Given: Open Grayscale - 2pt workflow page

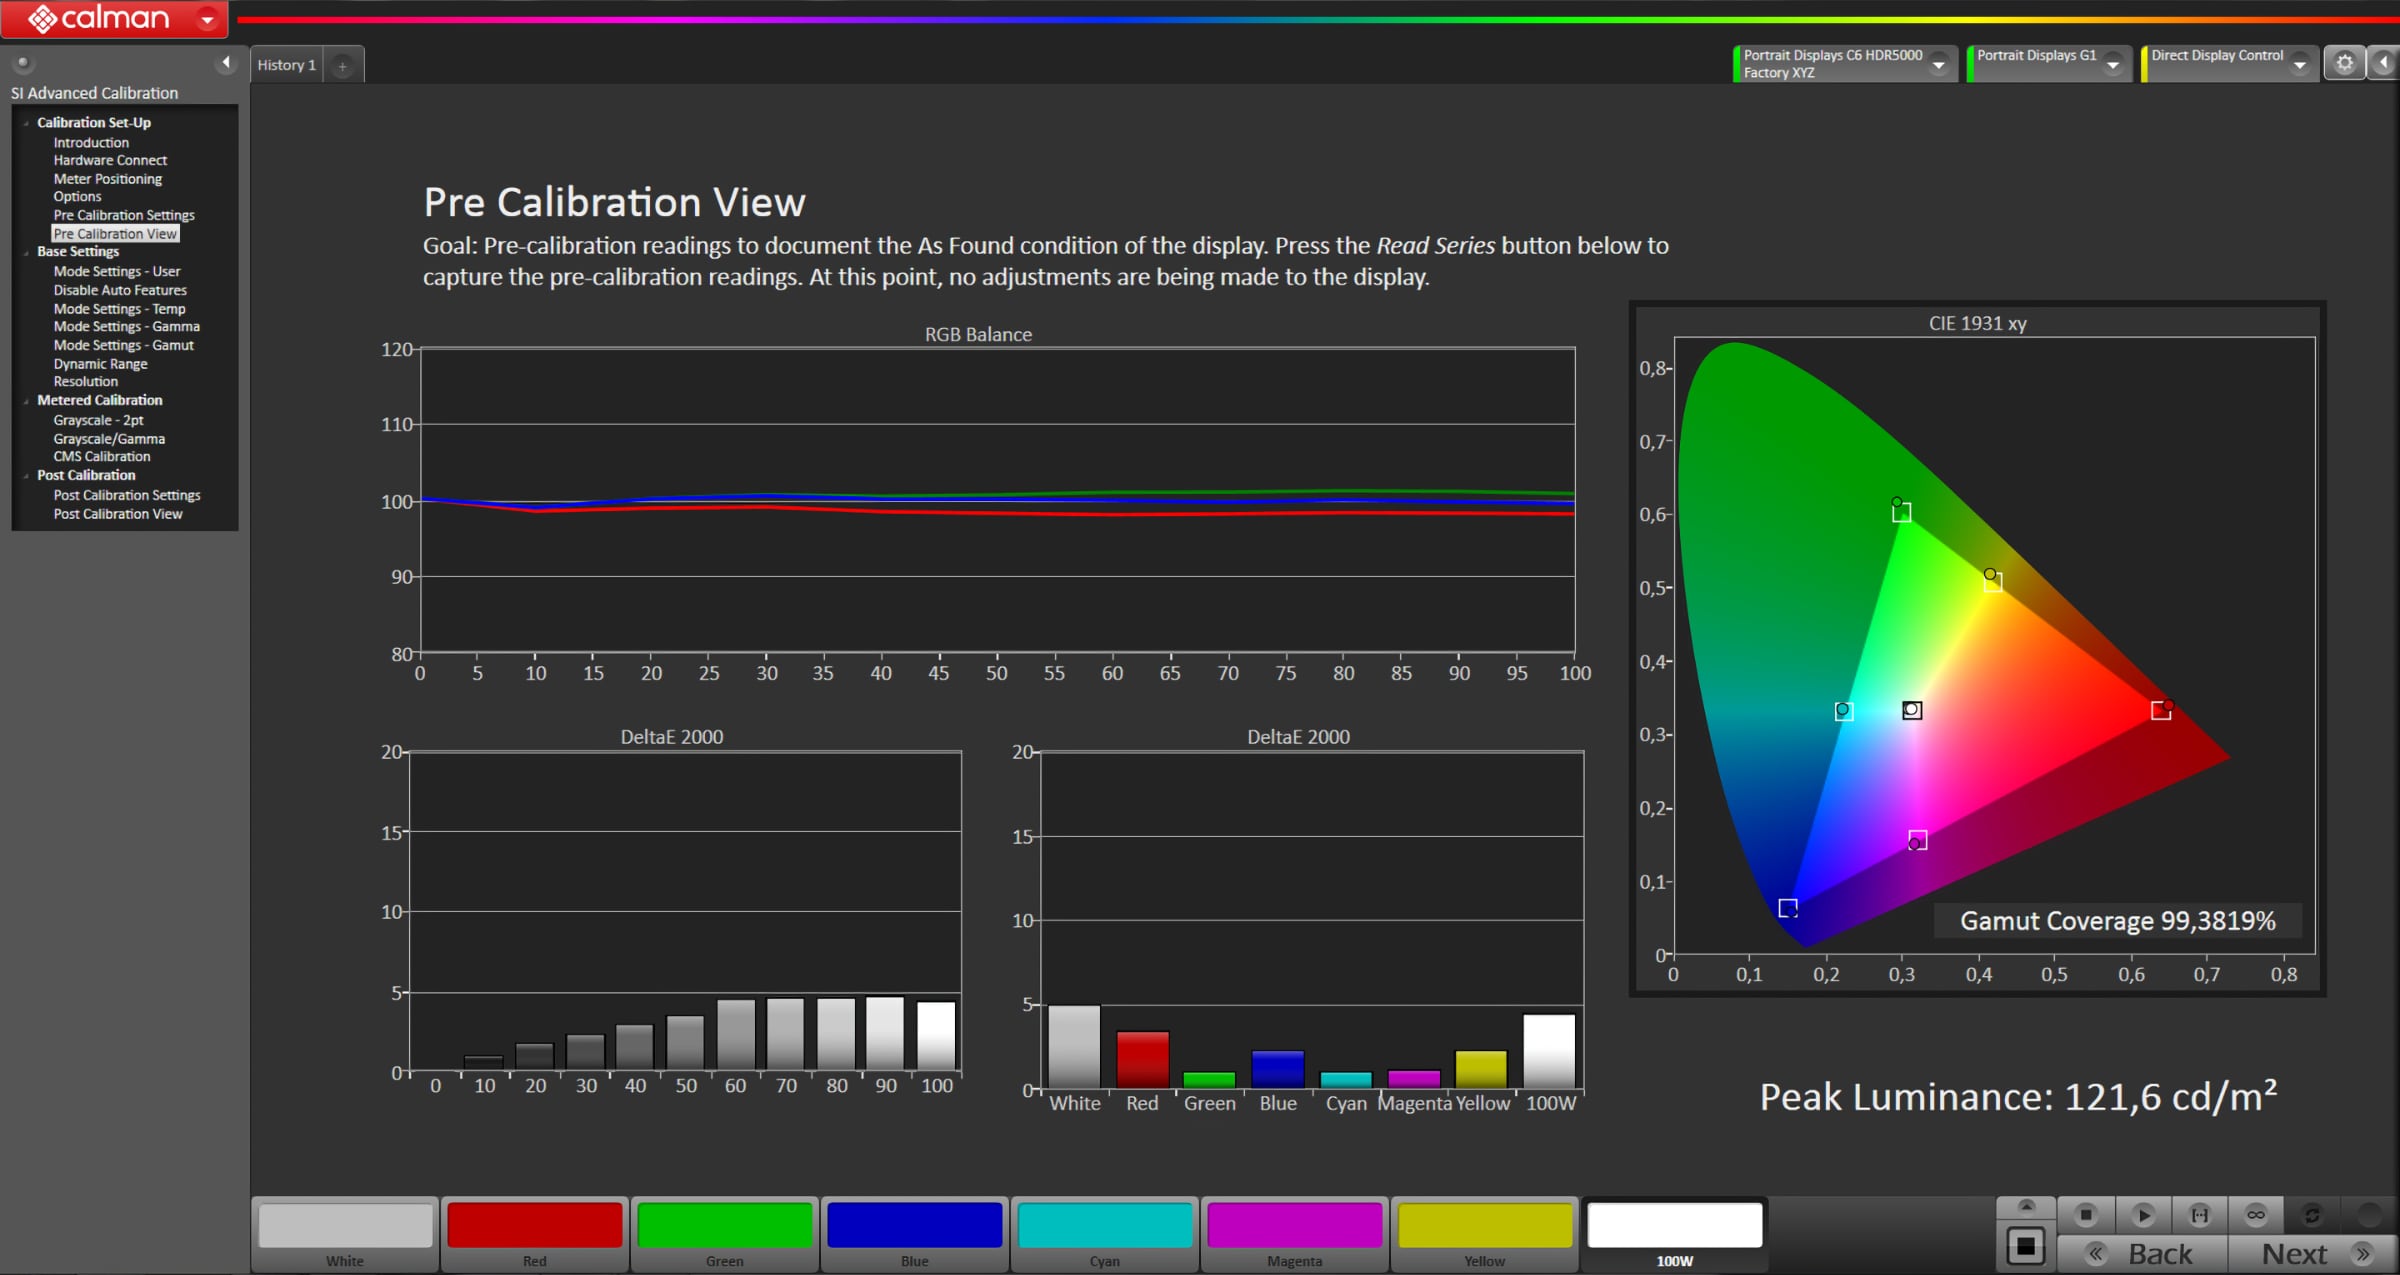Looking at the screenshot, I should (x=98, y=420).
